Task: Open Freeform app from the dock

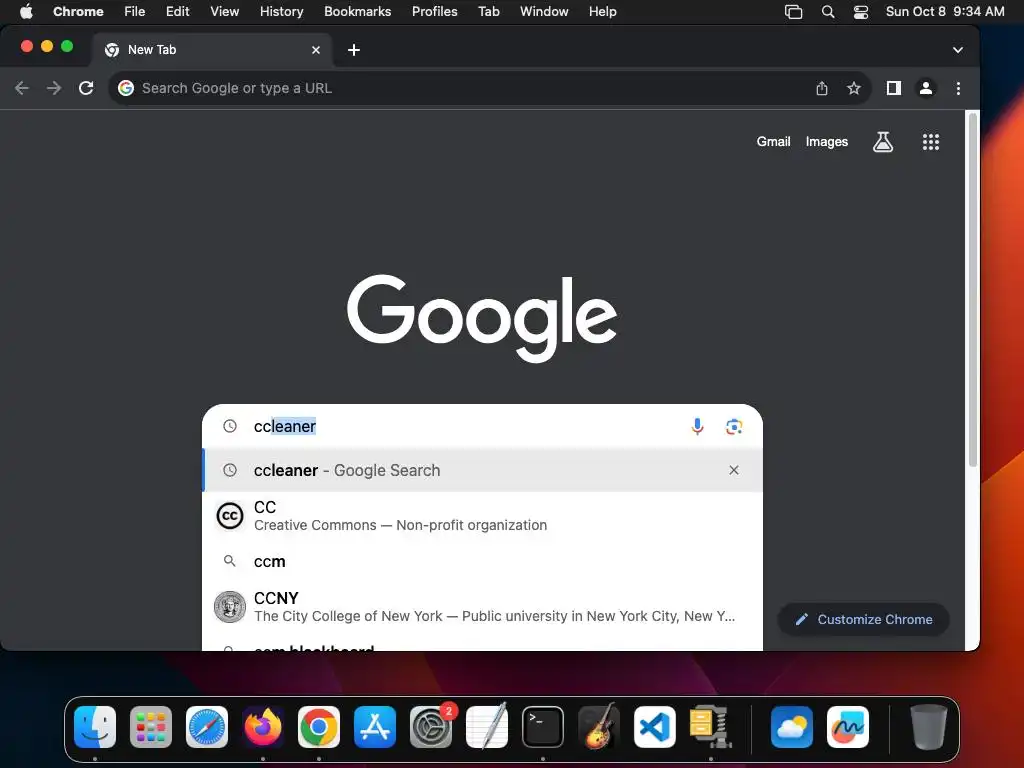Action: 848,727
